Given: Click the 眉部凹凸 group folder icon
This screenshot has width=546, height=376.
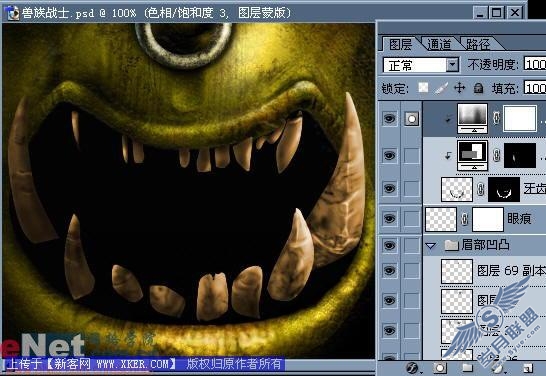Looking at the screenshot, I should point(452,245).
